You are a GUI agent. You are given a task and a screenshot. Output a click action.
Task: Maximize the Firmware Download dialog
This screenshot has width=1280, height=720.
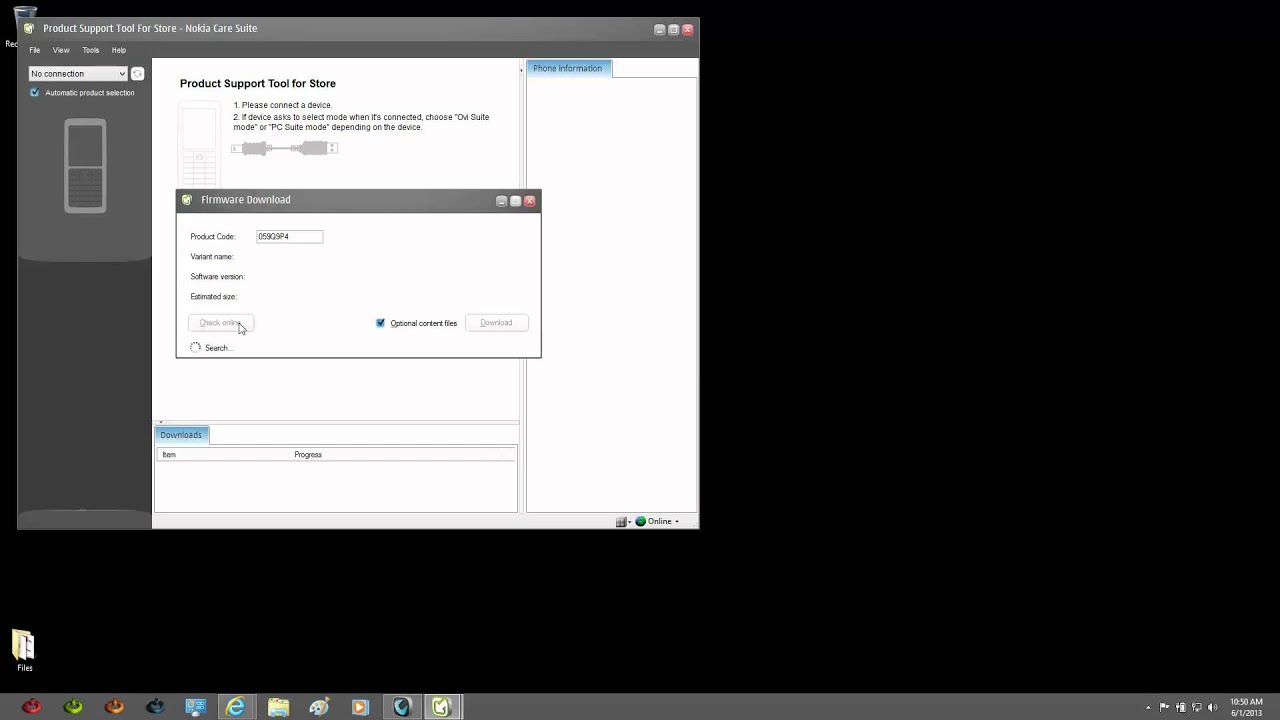point(516,201)
